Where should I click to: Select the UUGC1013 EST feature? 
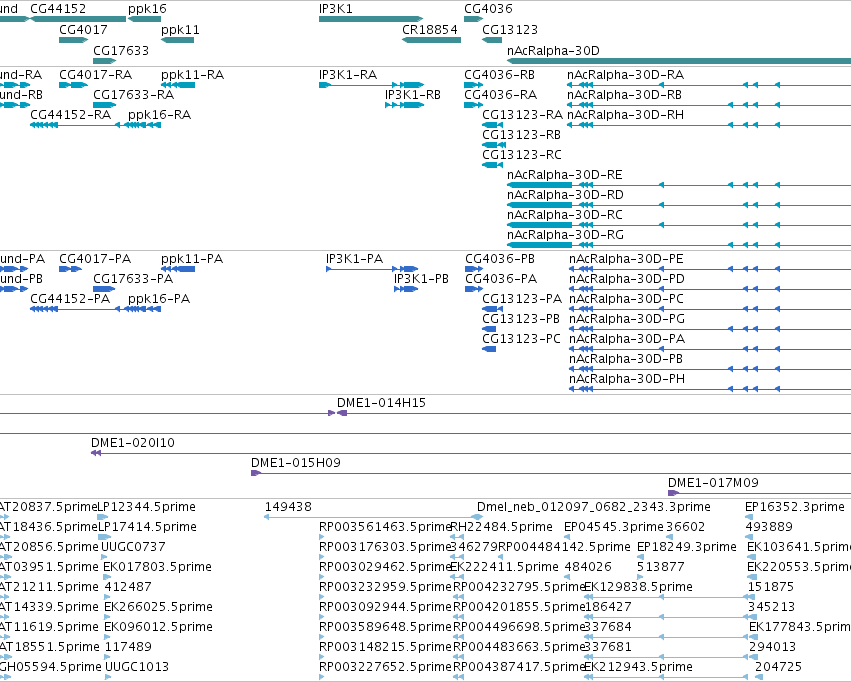pyautogui.click(x=108, y=677)
